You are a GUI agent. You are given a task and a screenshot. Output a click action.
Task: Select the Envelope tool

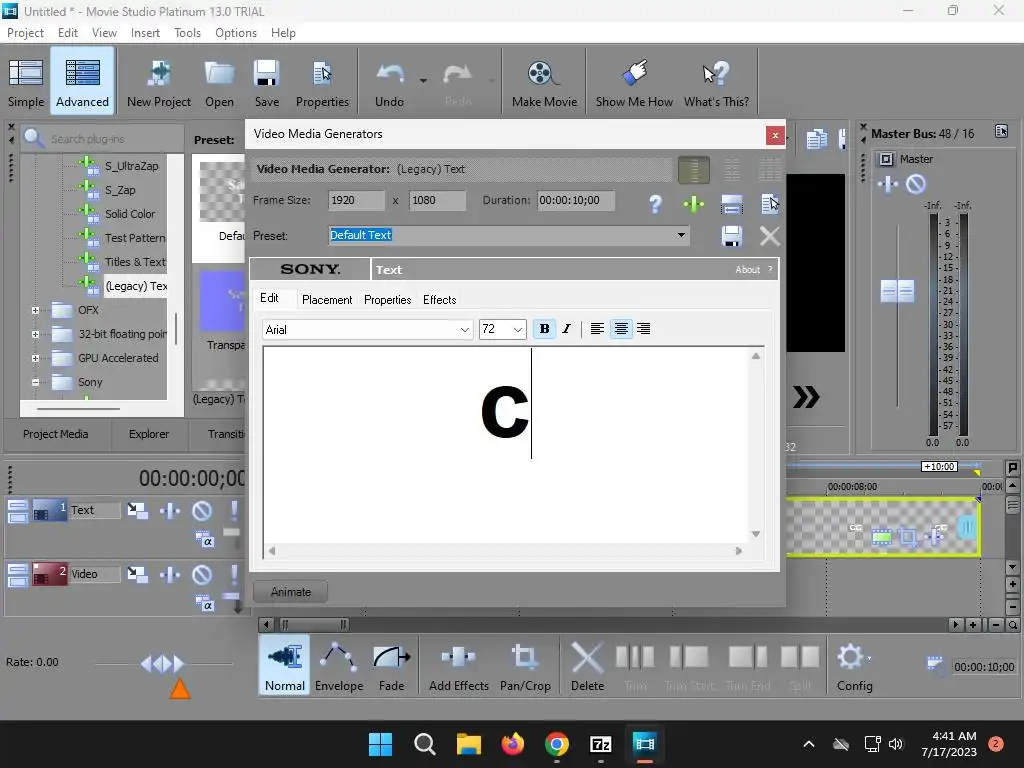(x=339, y=667)
